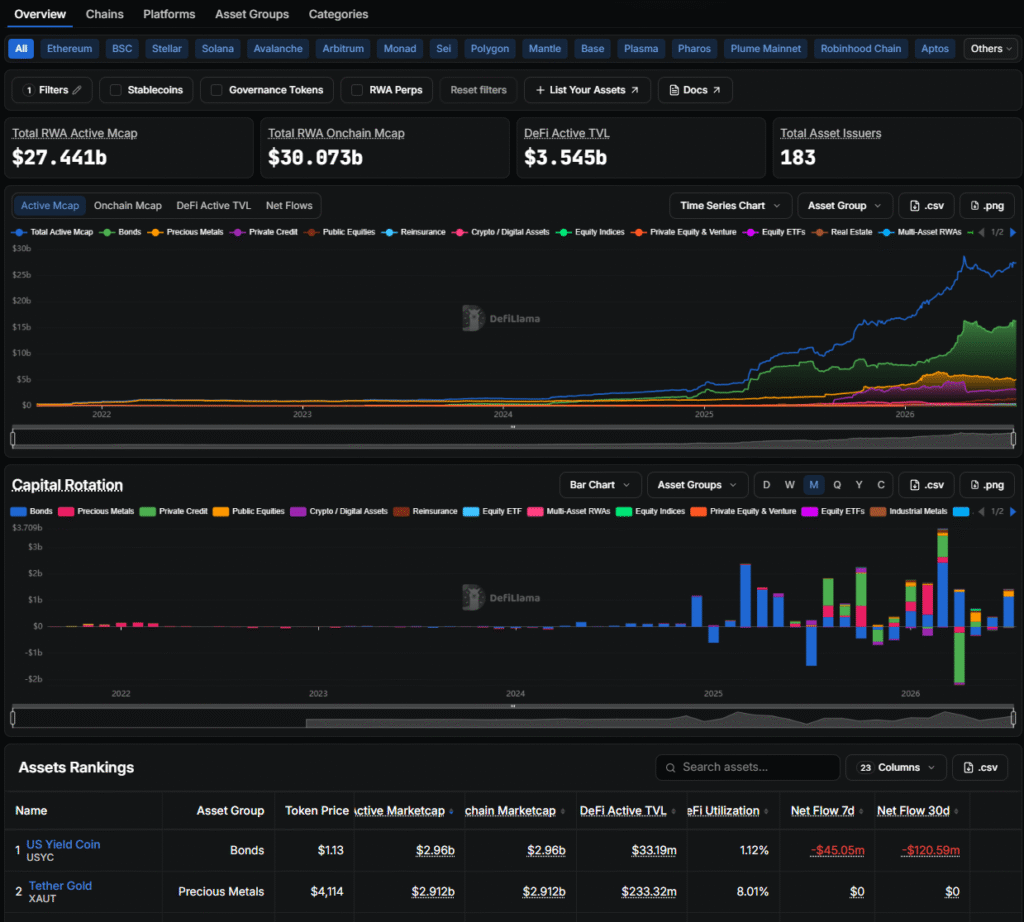Image resolution: width=1024 pixels, height=922 pixels.
Task: Sort by the Net Flow 30d column arrow
Action: click(x=956, y=811)
